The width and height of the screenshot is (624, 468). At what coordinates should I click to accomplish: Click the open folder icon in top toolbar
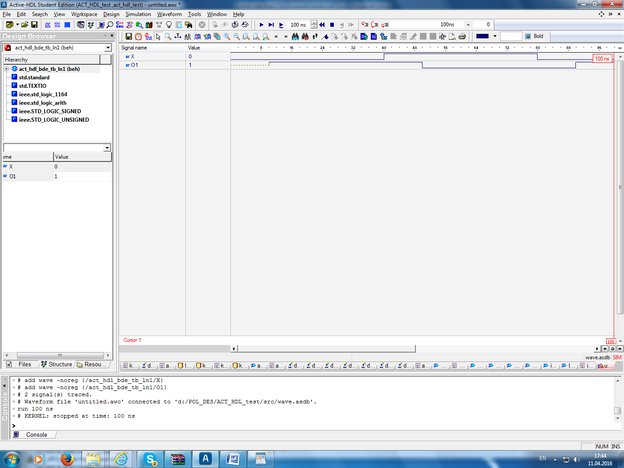pyautogui.click(x=25, y=25)
